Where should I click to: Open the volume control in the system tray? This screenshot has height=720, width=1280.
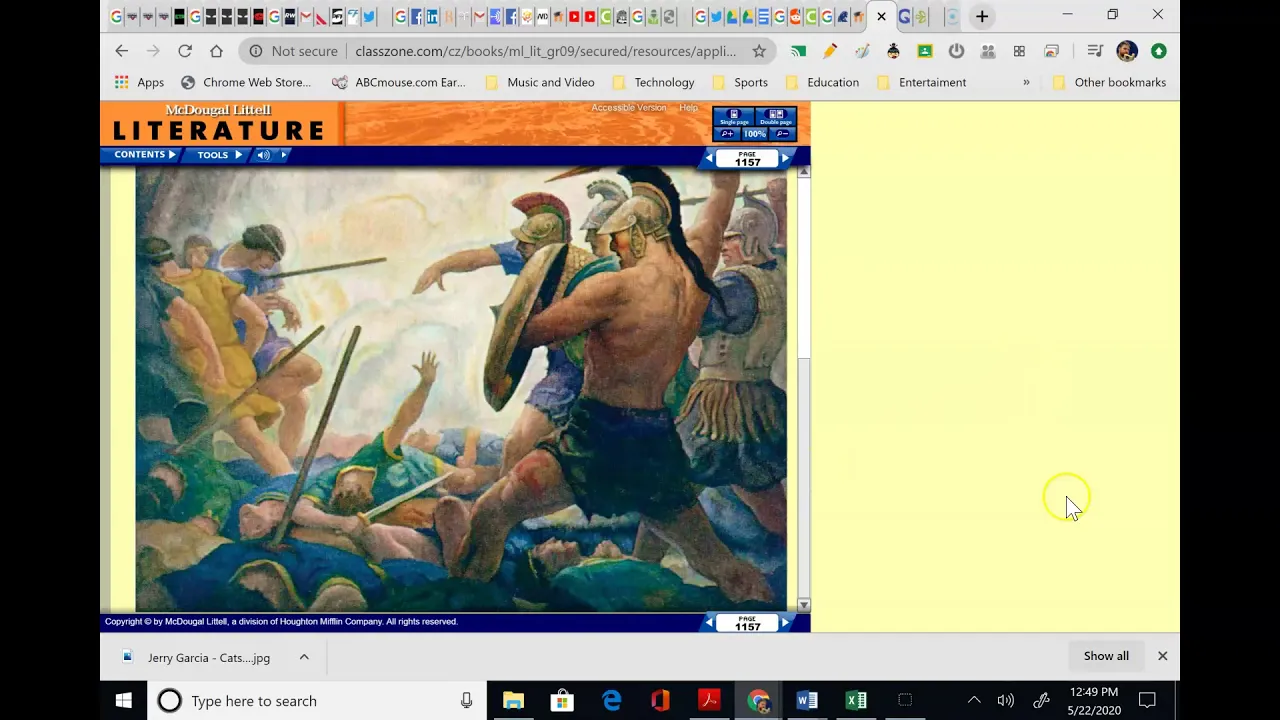tap(1006, 701)
